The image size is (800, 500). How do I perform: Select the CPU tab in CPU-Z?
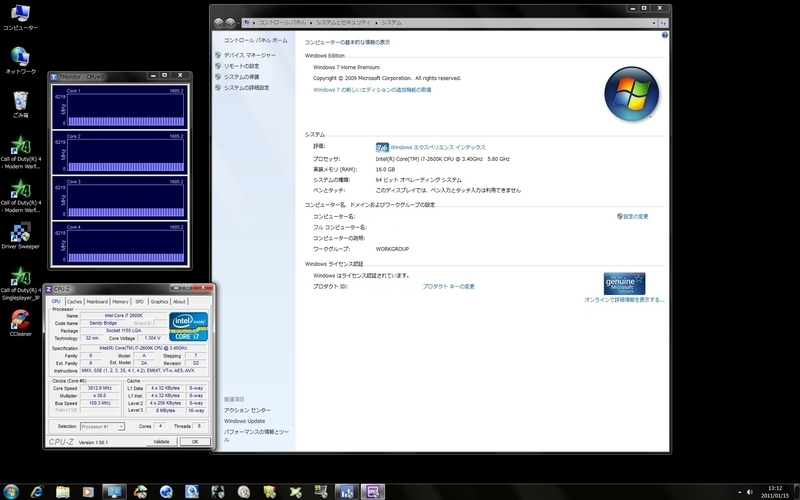56,302
